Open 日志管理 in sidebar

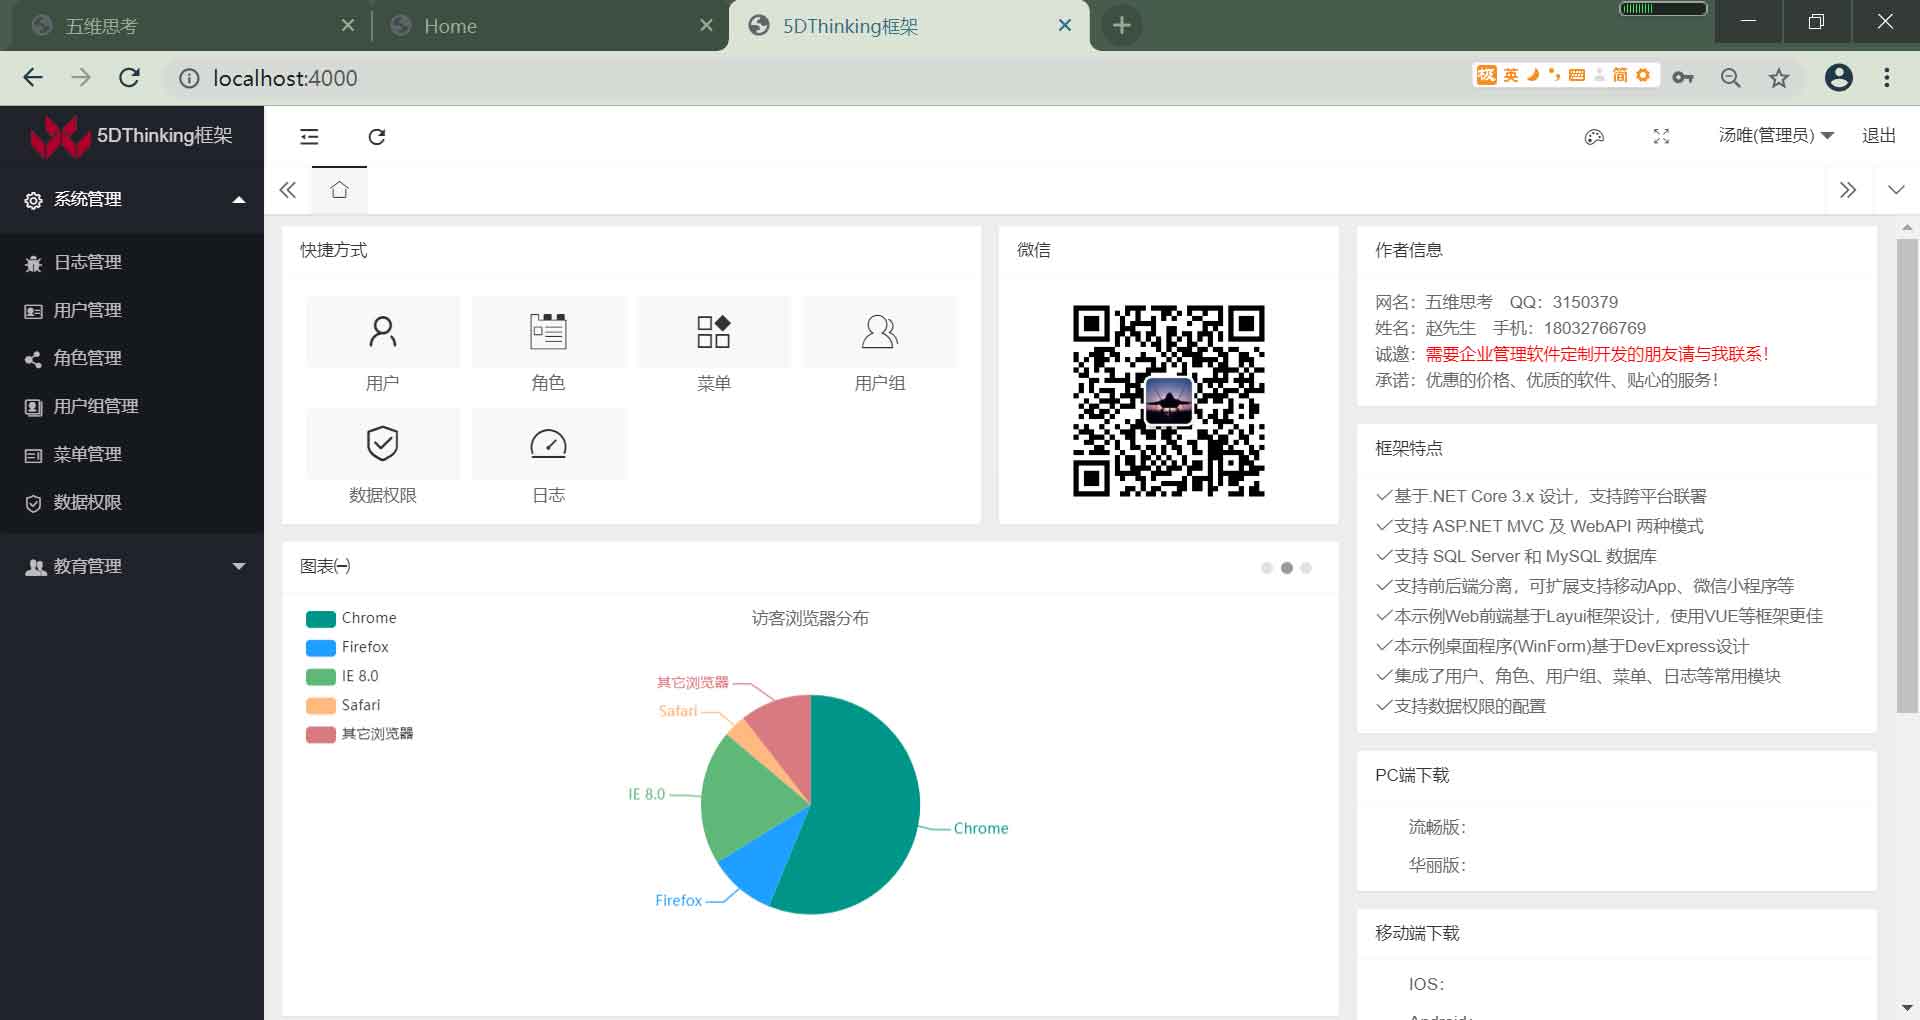tap(132, 262)
